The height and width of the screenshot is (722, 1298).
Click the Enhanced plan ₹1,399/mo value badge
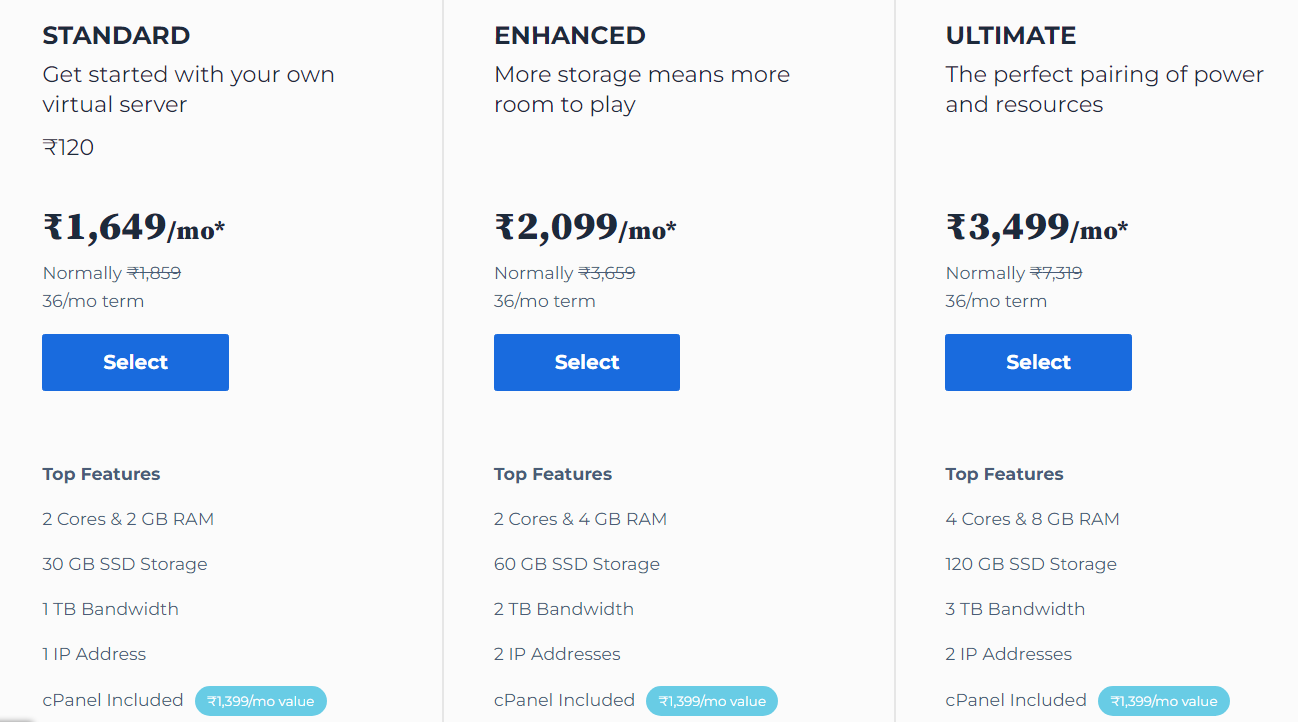pos(712,701)
